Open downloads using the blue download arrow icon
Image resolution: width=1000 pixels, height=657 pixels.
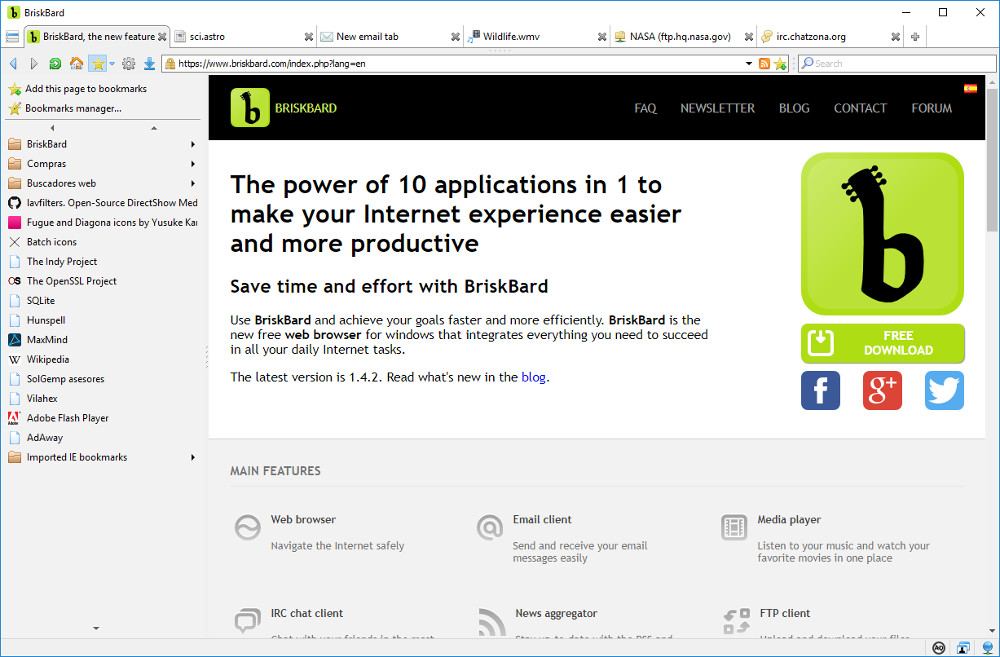point(149,63)
